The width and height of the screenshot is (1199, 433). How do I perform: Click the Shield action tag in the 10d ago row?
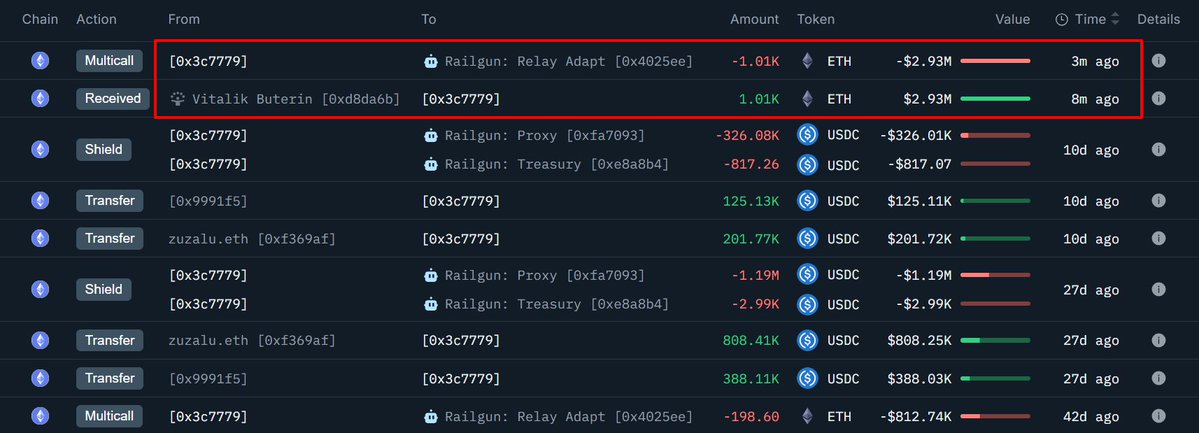(x=104, y=150)
